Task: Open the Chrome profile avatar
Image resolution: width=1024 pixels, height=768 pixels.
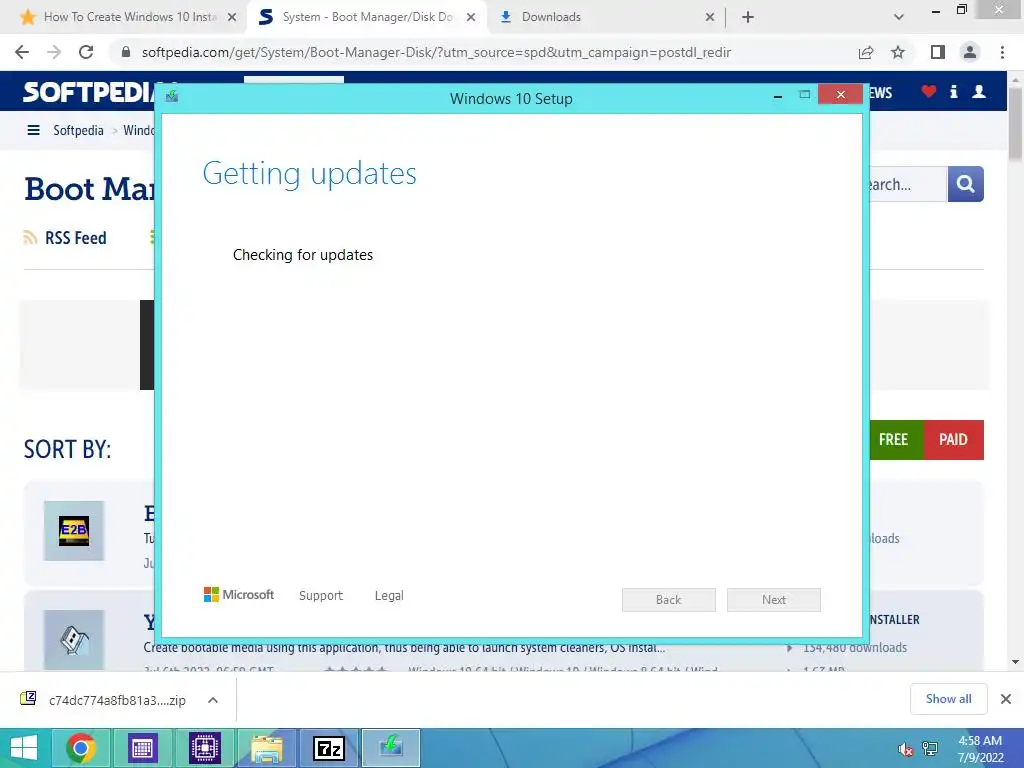Action: pos(970,52)
